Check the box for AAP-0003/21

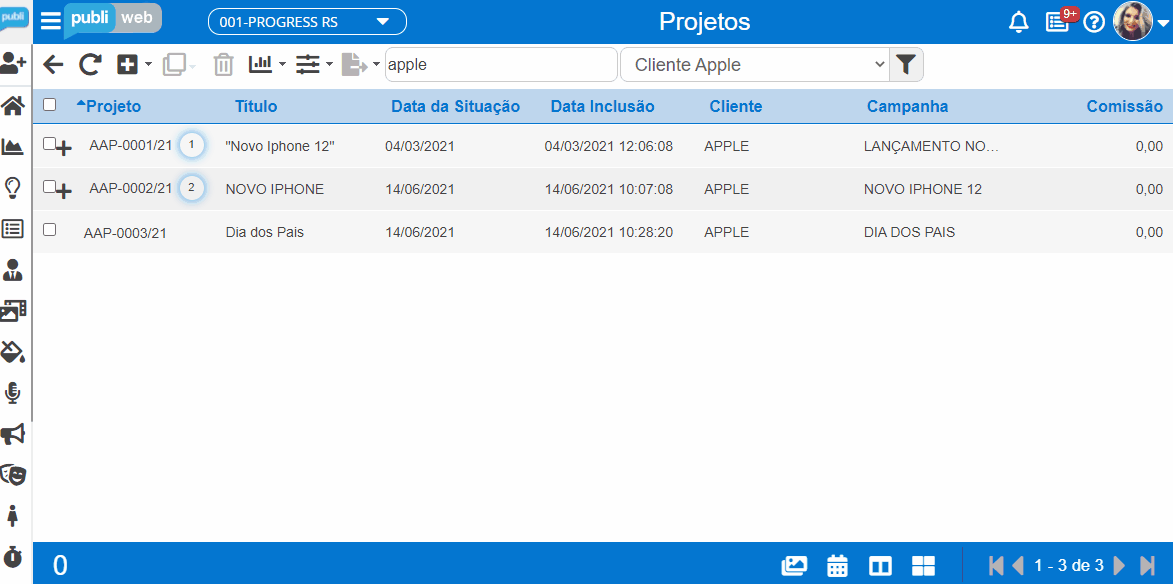(49, 230)
